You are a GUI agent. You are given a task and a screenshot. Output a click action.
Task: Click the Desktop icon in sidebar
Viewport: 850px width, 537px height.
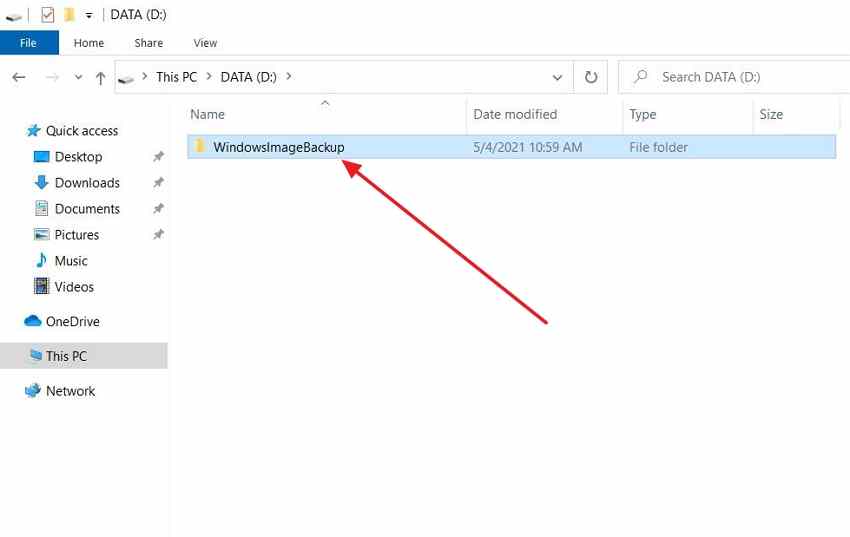tap(41, 157)
